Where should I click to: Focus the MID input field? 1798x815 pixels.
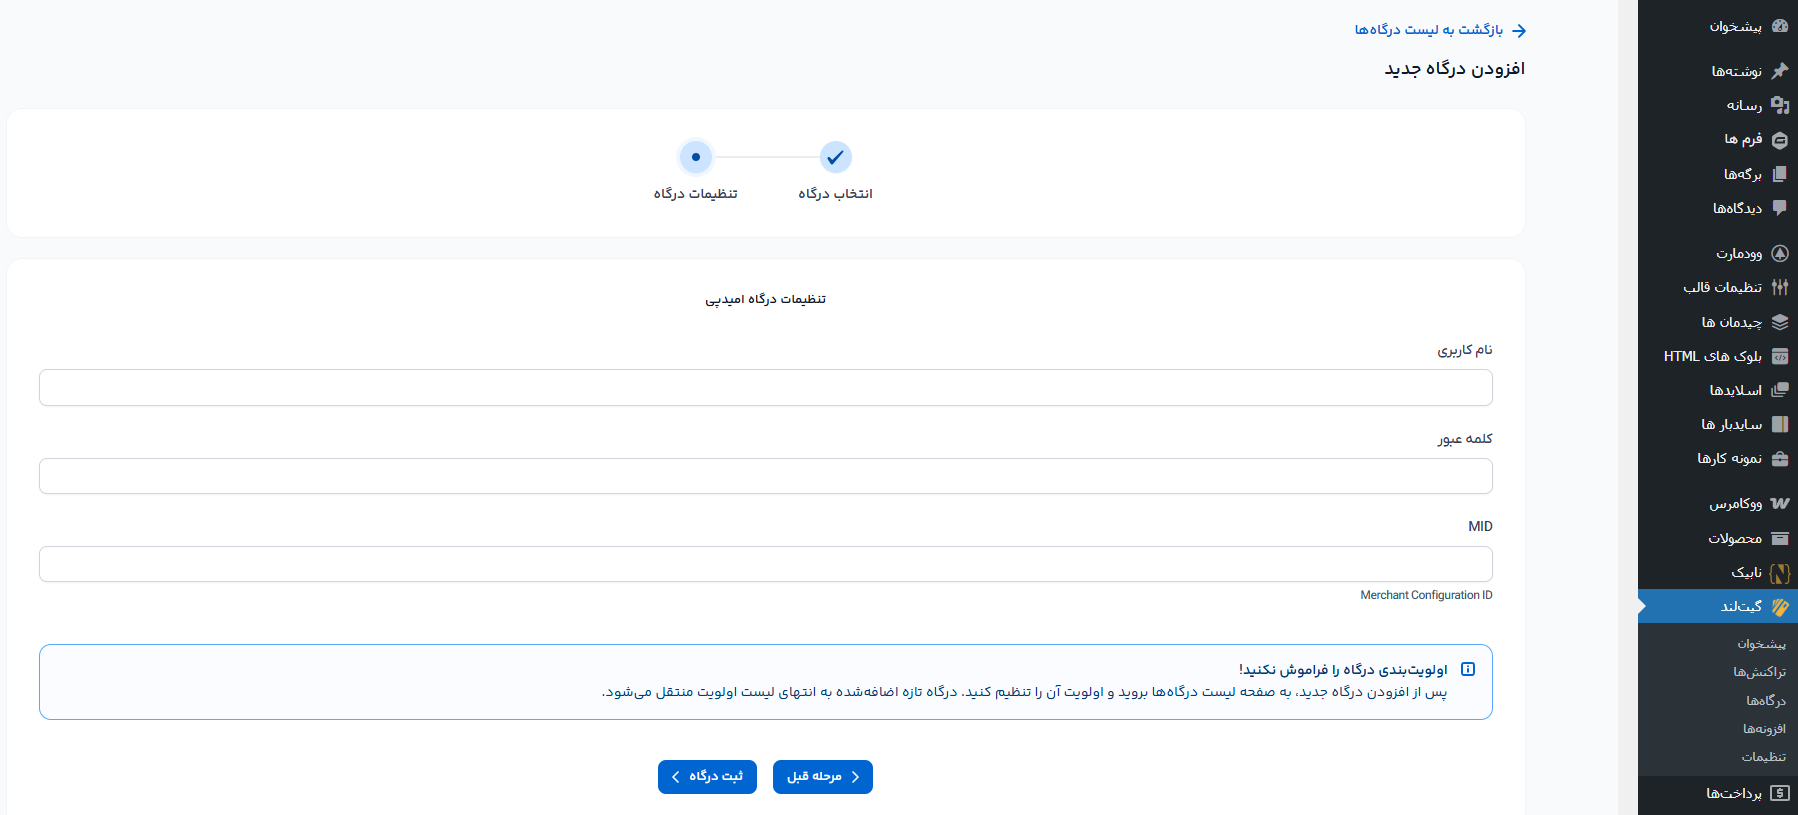766,564
